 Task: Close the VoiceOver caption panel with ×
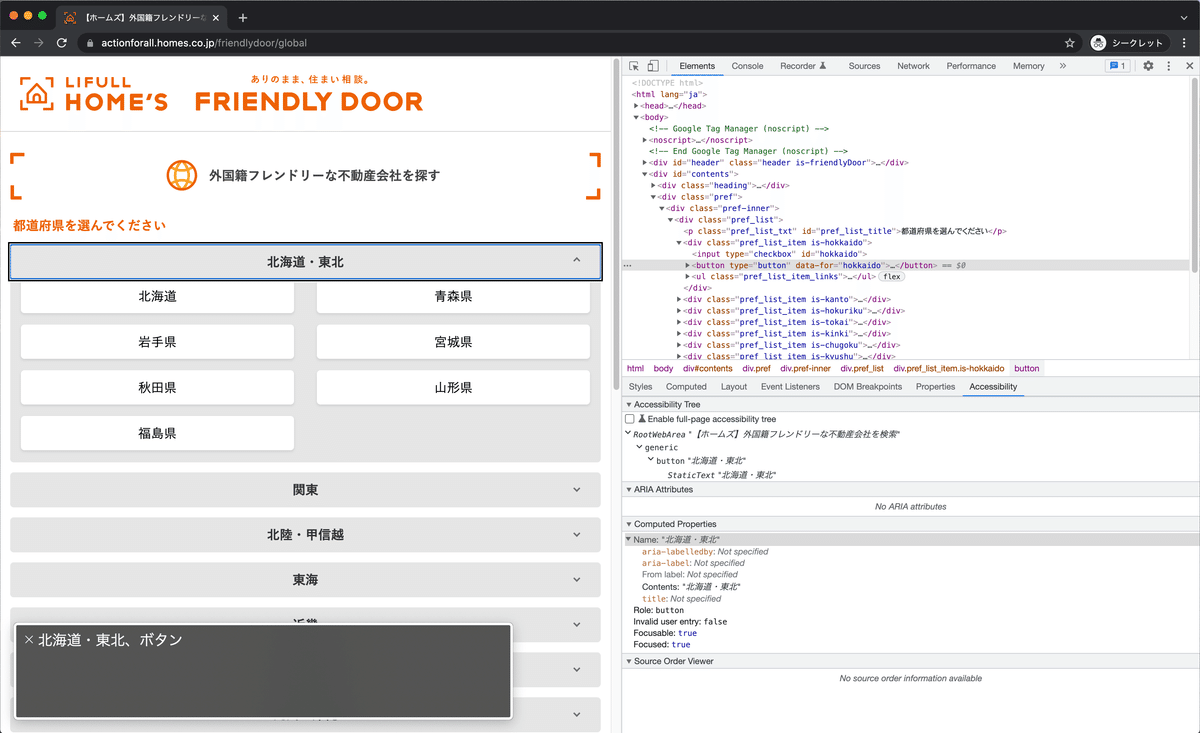pos(28,640)
